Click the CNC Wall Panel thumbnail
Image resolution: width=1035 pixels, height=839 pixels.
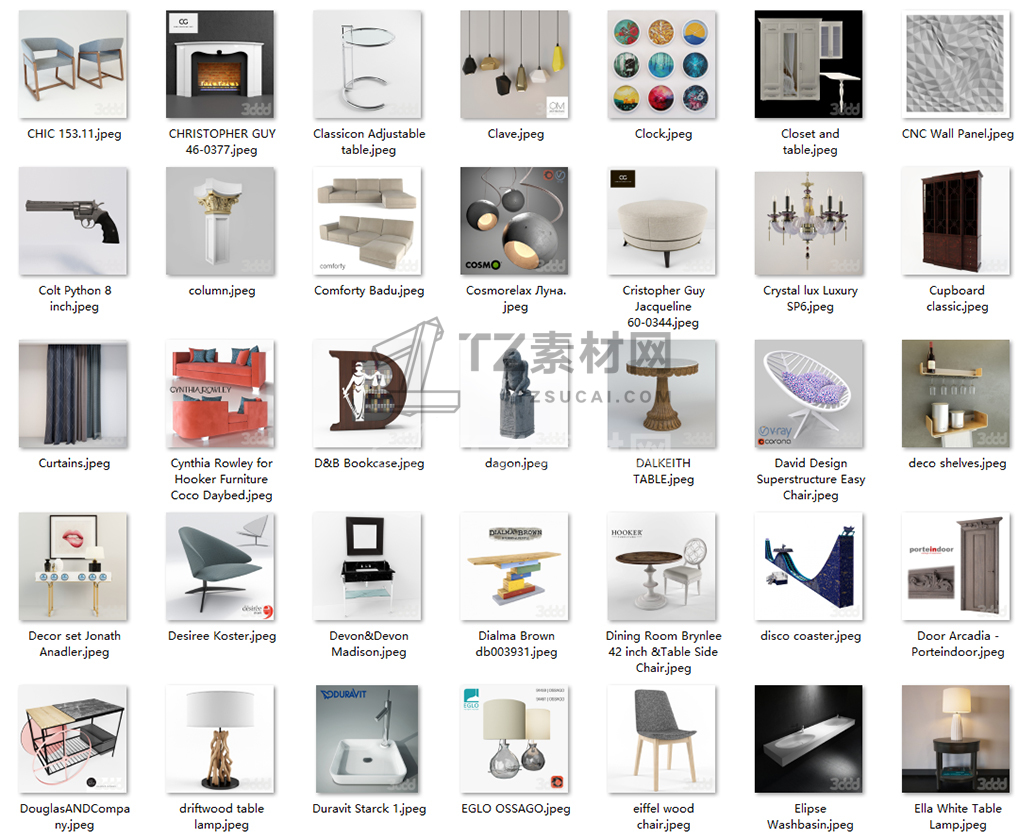pos(956,64)
